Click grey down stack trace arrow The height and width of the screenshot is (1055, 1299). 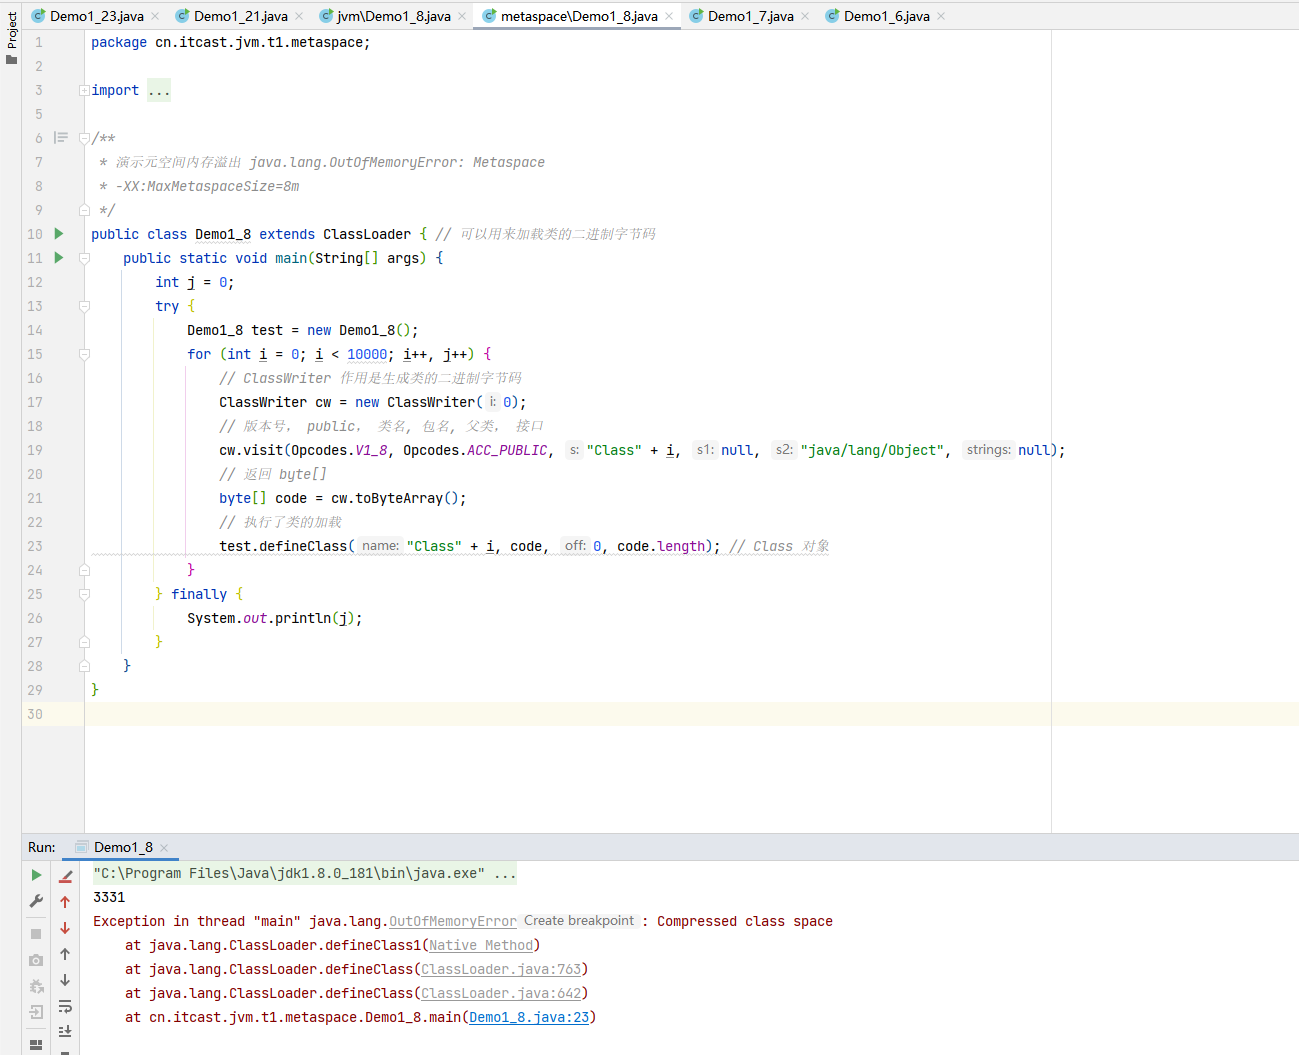pyautogui.click(x=65, y=980)
